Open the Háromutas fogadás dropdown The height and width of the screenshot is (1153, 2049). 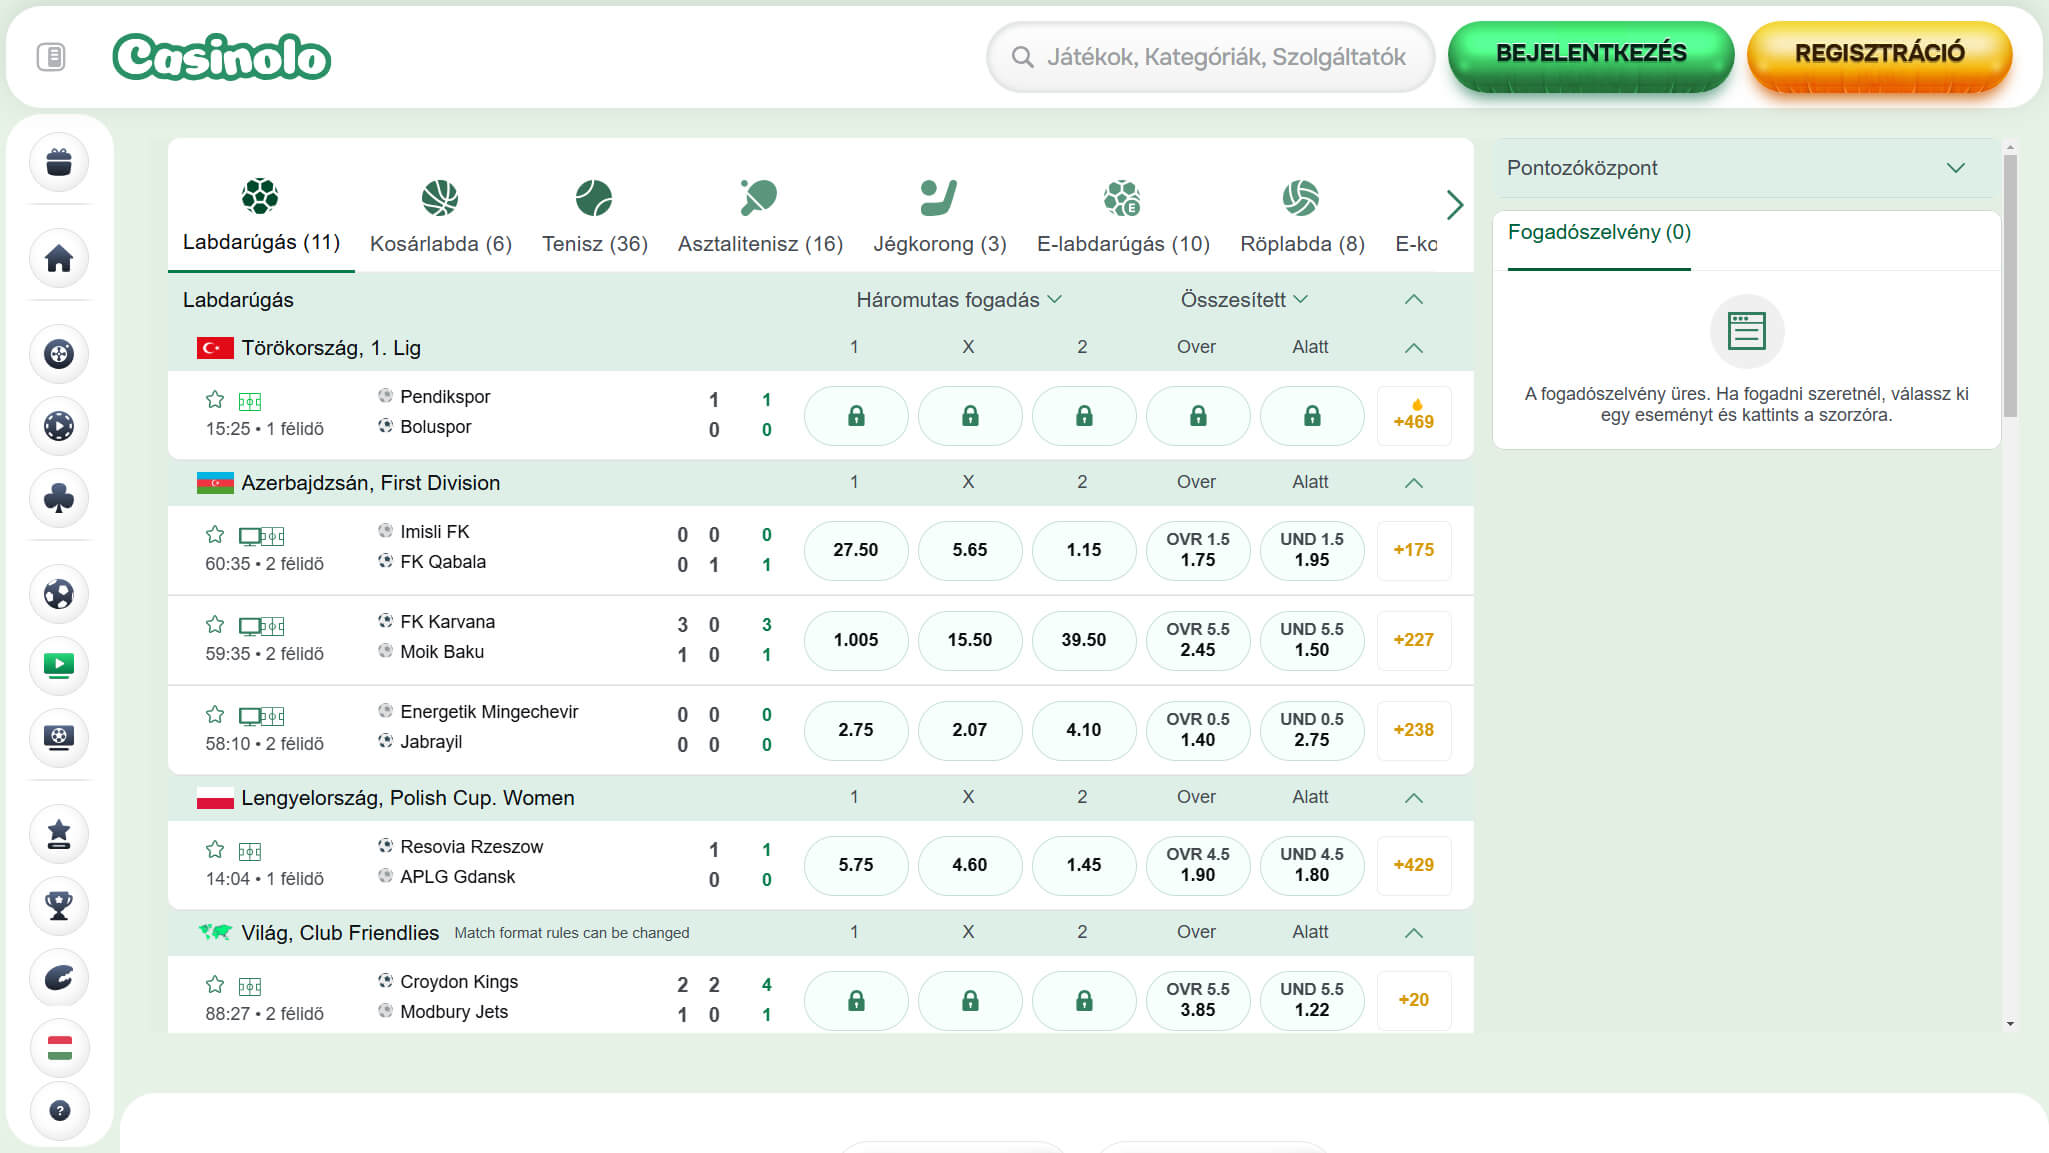click(x=958, y=300)
